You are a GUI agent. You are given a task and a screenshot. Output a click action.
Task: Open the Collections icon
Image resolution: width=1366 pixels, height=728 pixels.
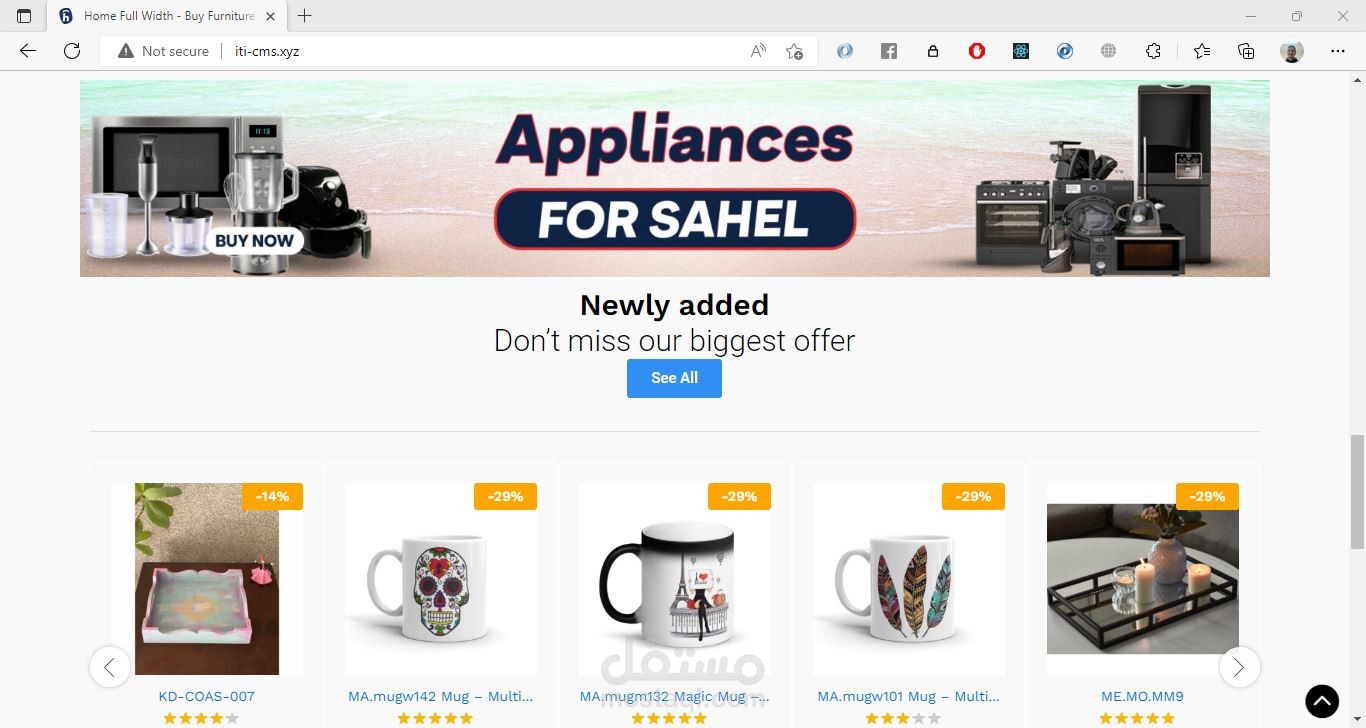tap(1246, 51)
